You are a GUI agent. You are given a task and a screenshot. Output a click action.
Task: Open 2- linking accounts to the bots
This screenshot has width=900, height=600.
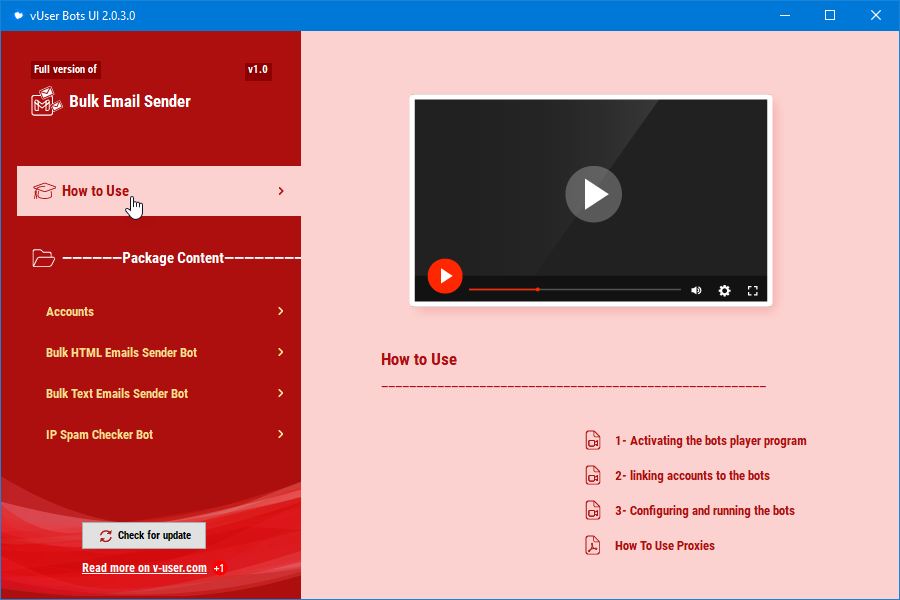click(692, 475)
